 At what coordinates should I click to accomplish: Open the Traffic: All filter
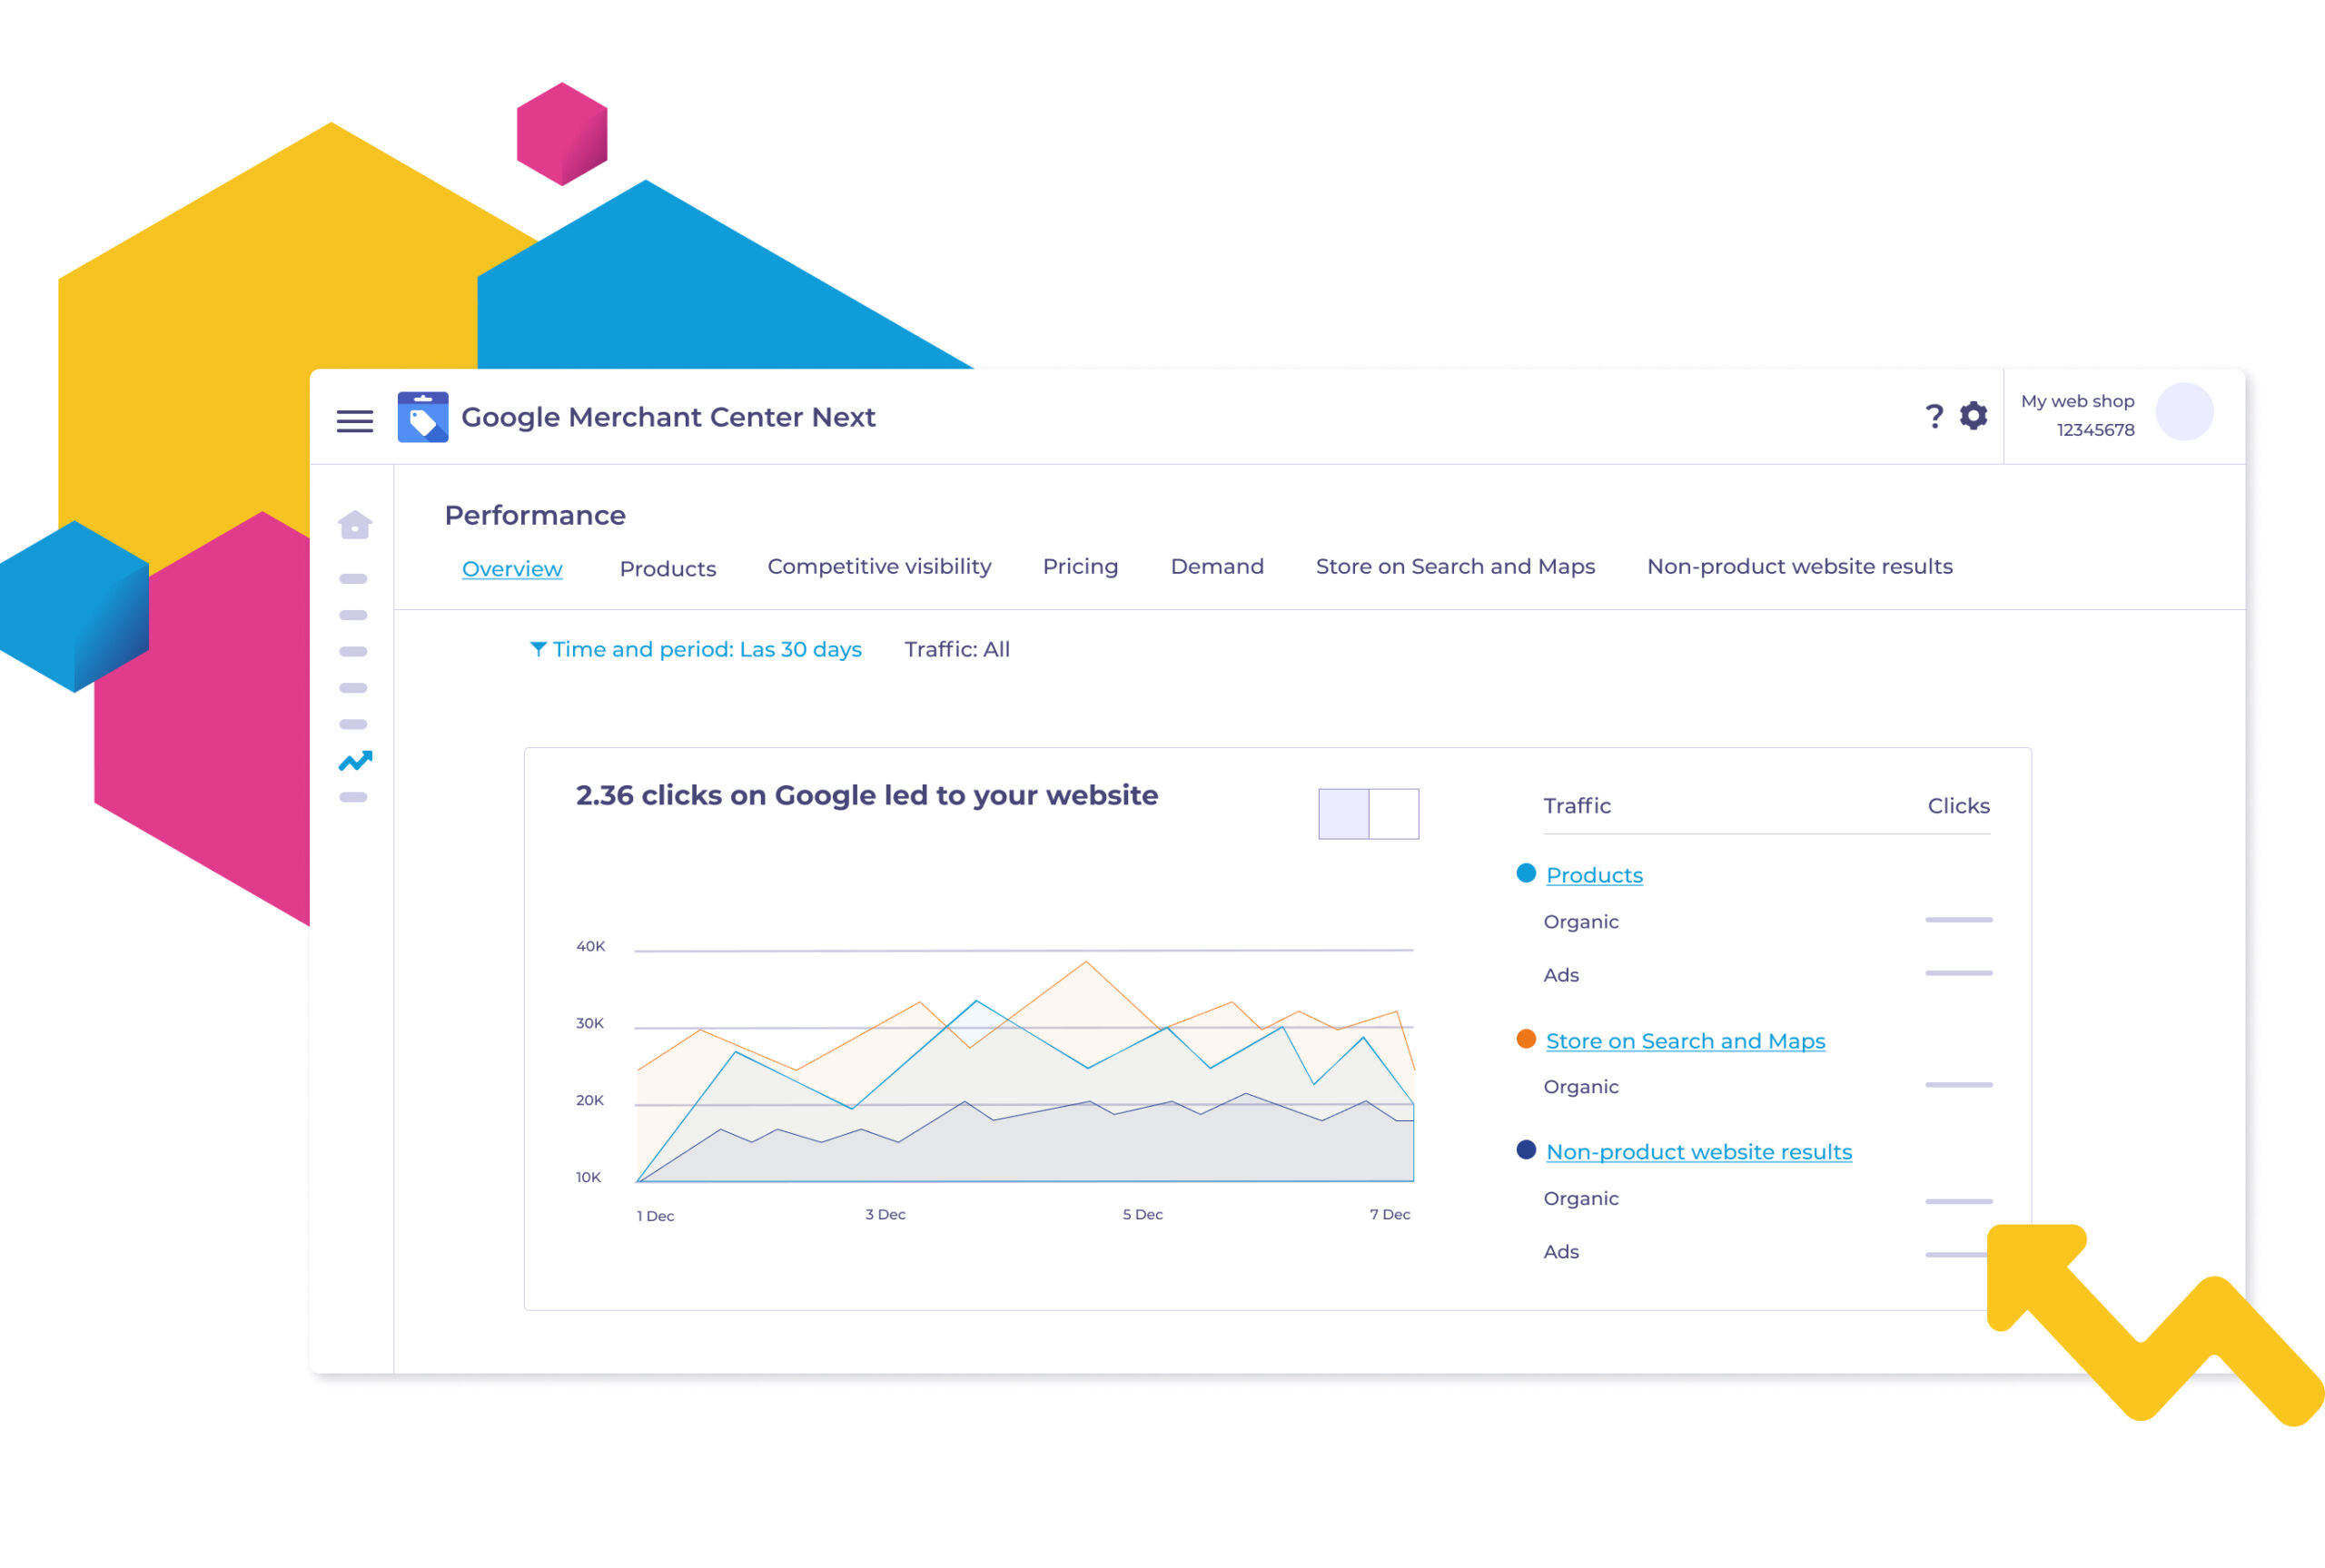[x=957, y=649]
